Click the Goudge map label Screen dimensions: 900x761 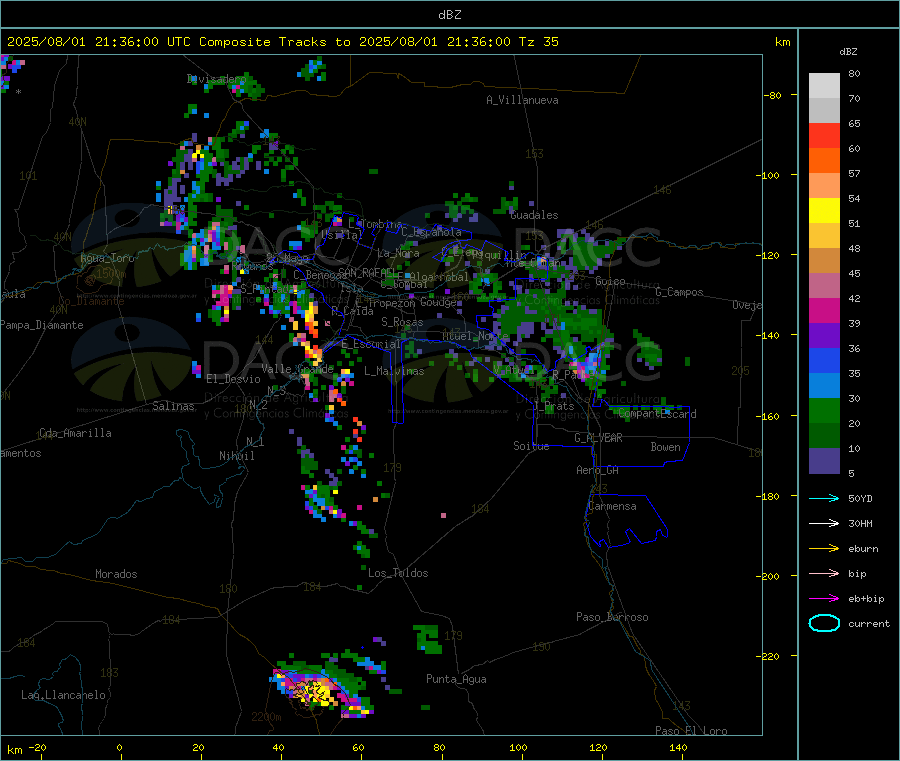click(439, 302)
